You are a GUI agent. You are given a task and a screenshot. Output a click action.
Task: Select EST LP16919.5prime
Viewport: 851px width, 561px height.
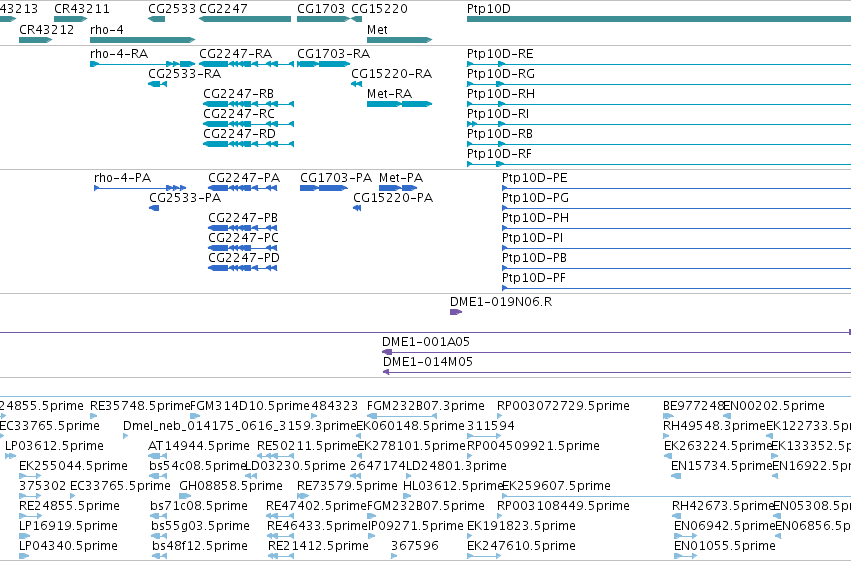pos(68,526)
